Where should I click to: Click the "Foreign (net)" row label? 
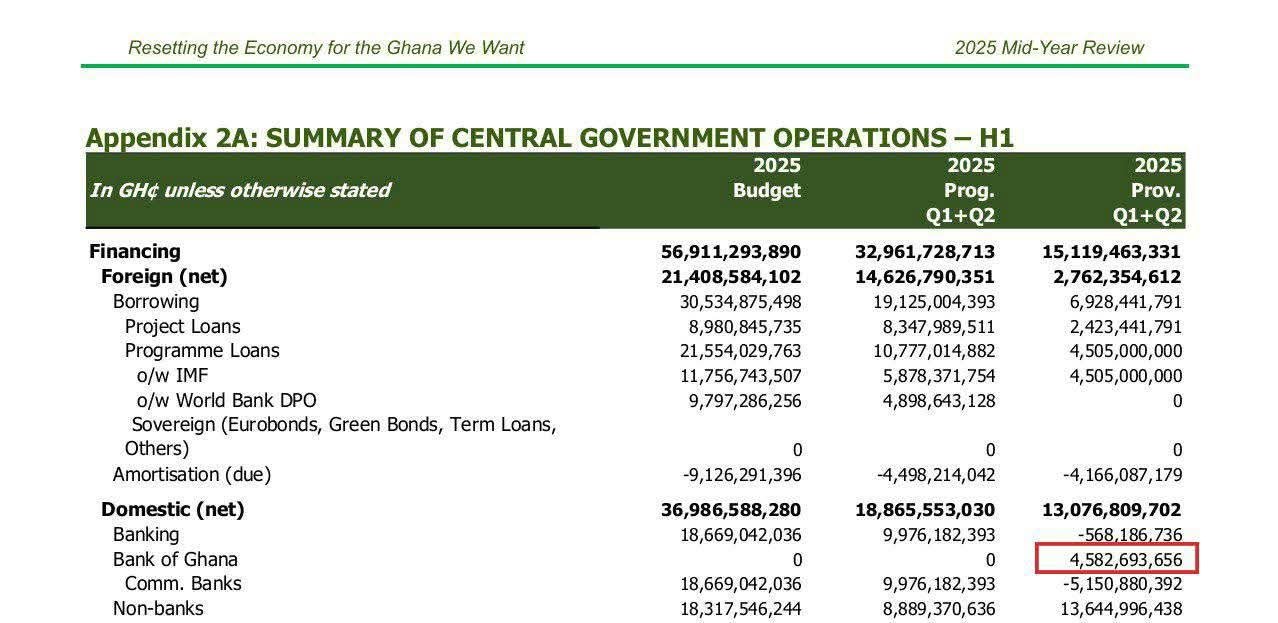coord(164,277)
